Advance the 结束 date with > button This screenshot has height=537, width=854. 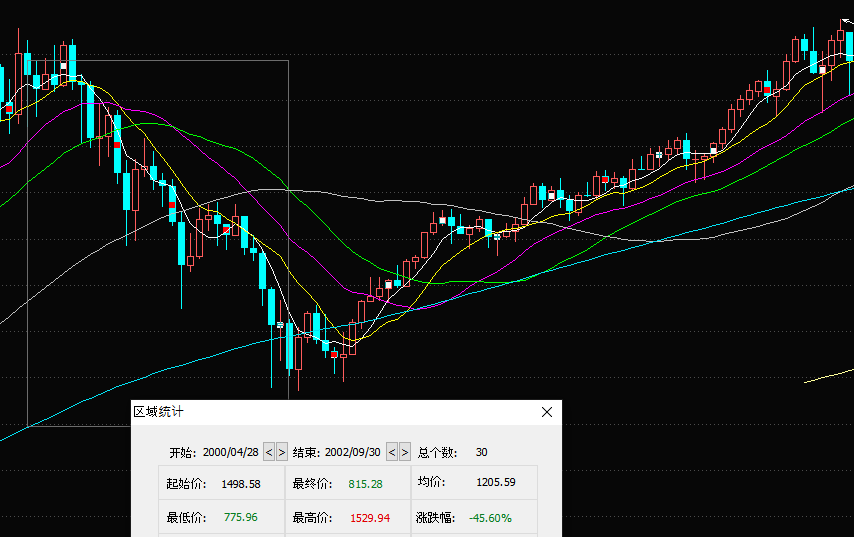(405, 452)
